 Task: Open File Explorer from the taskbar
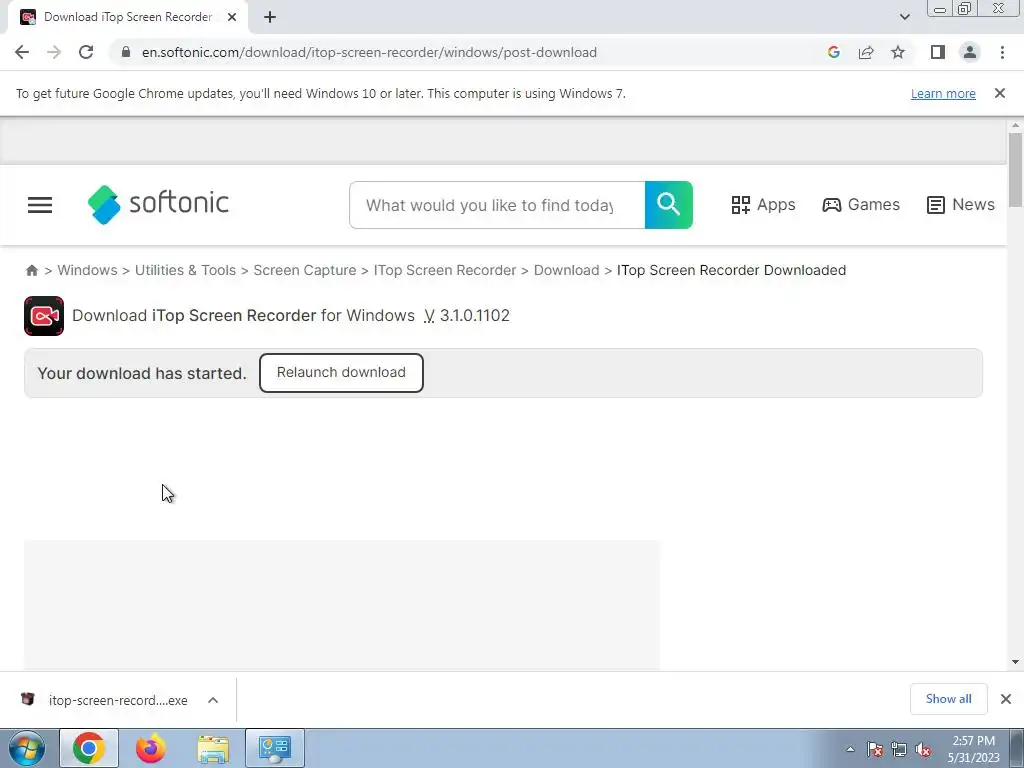[x=213, y=748]
